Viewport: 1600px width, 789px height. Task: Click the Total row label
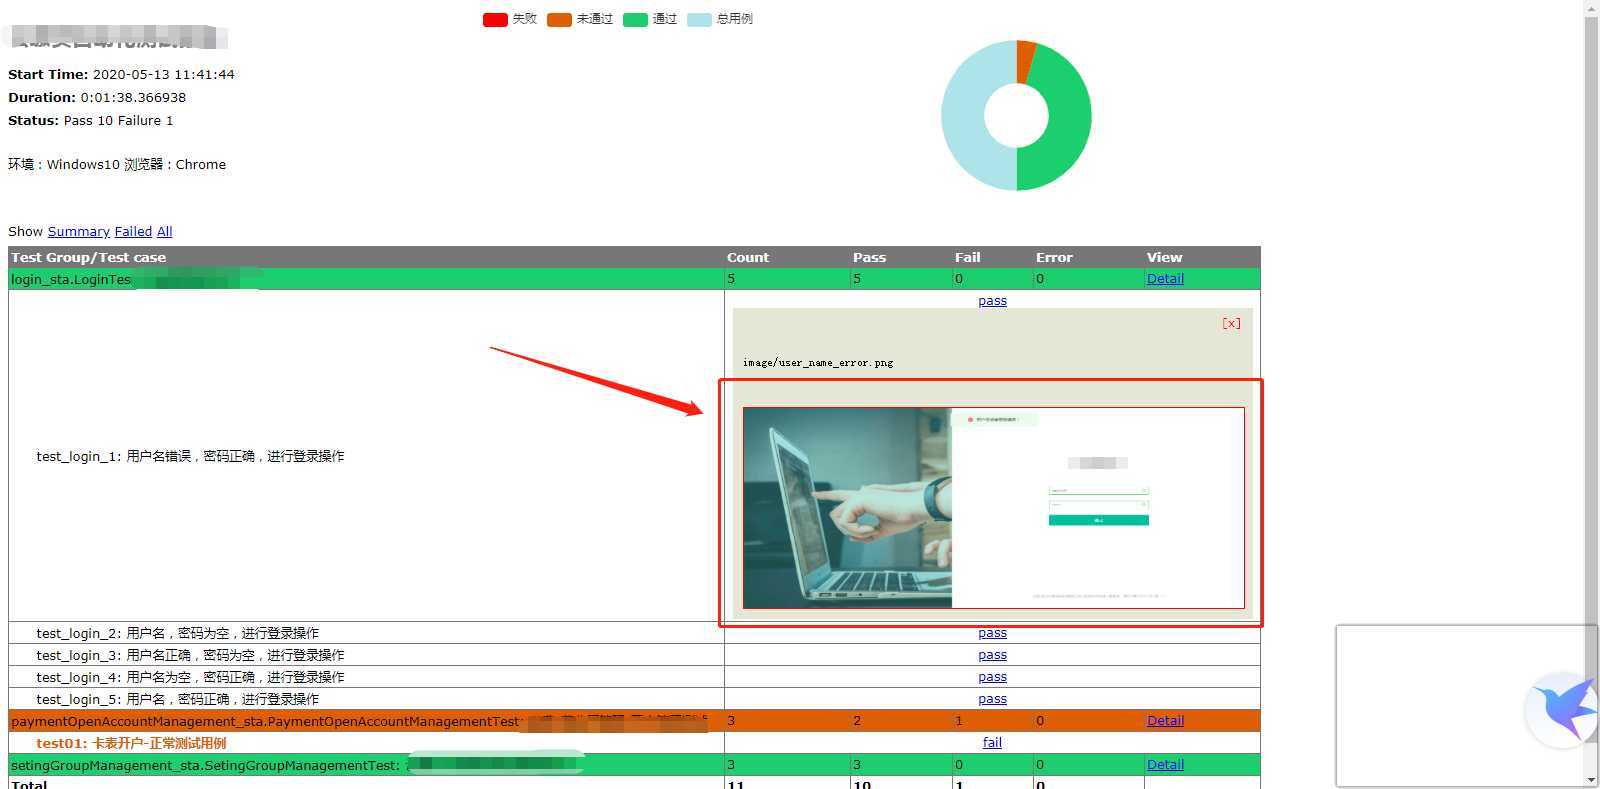tap(29, 784)
